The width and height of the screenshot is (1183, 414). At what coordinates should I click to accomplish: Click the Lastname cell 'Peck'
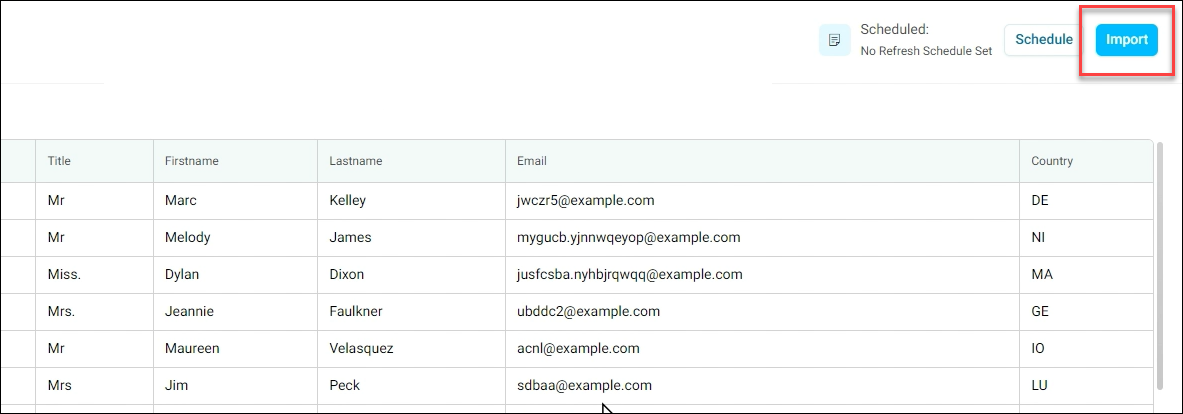[x=411, y=385]
